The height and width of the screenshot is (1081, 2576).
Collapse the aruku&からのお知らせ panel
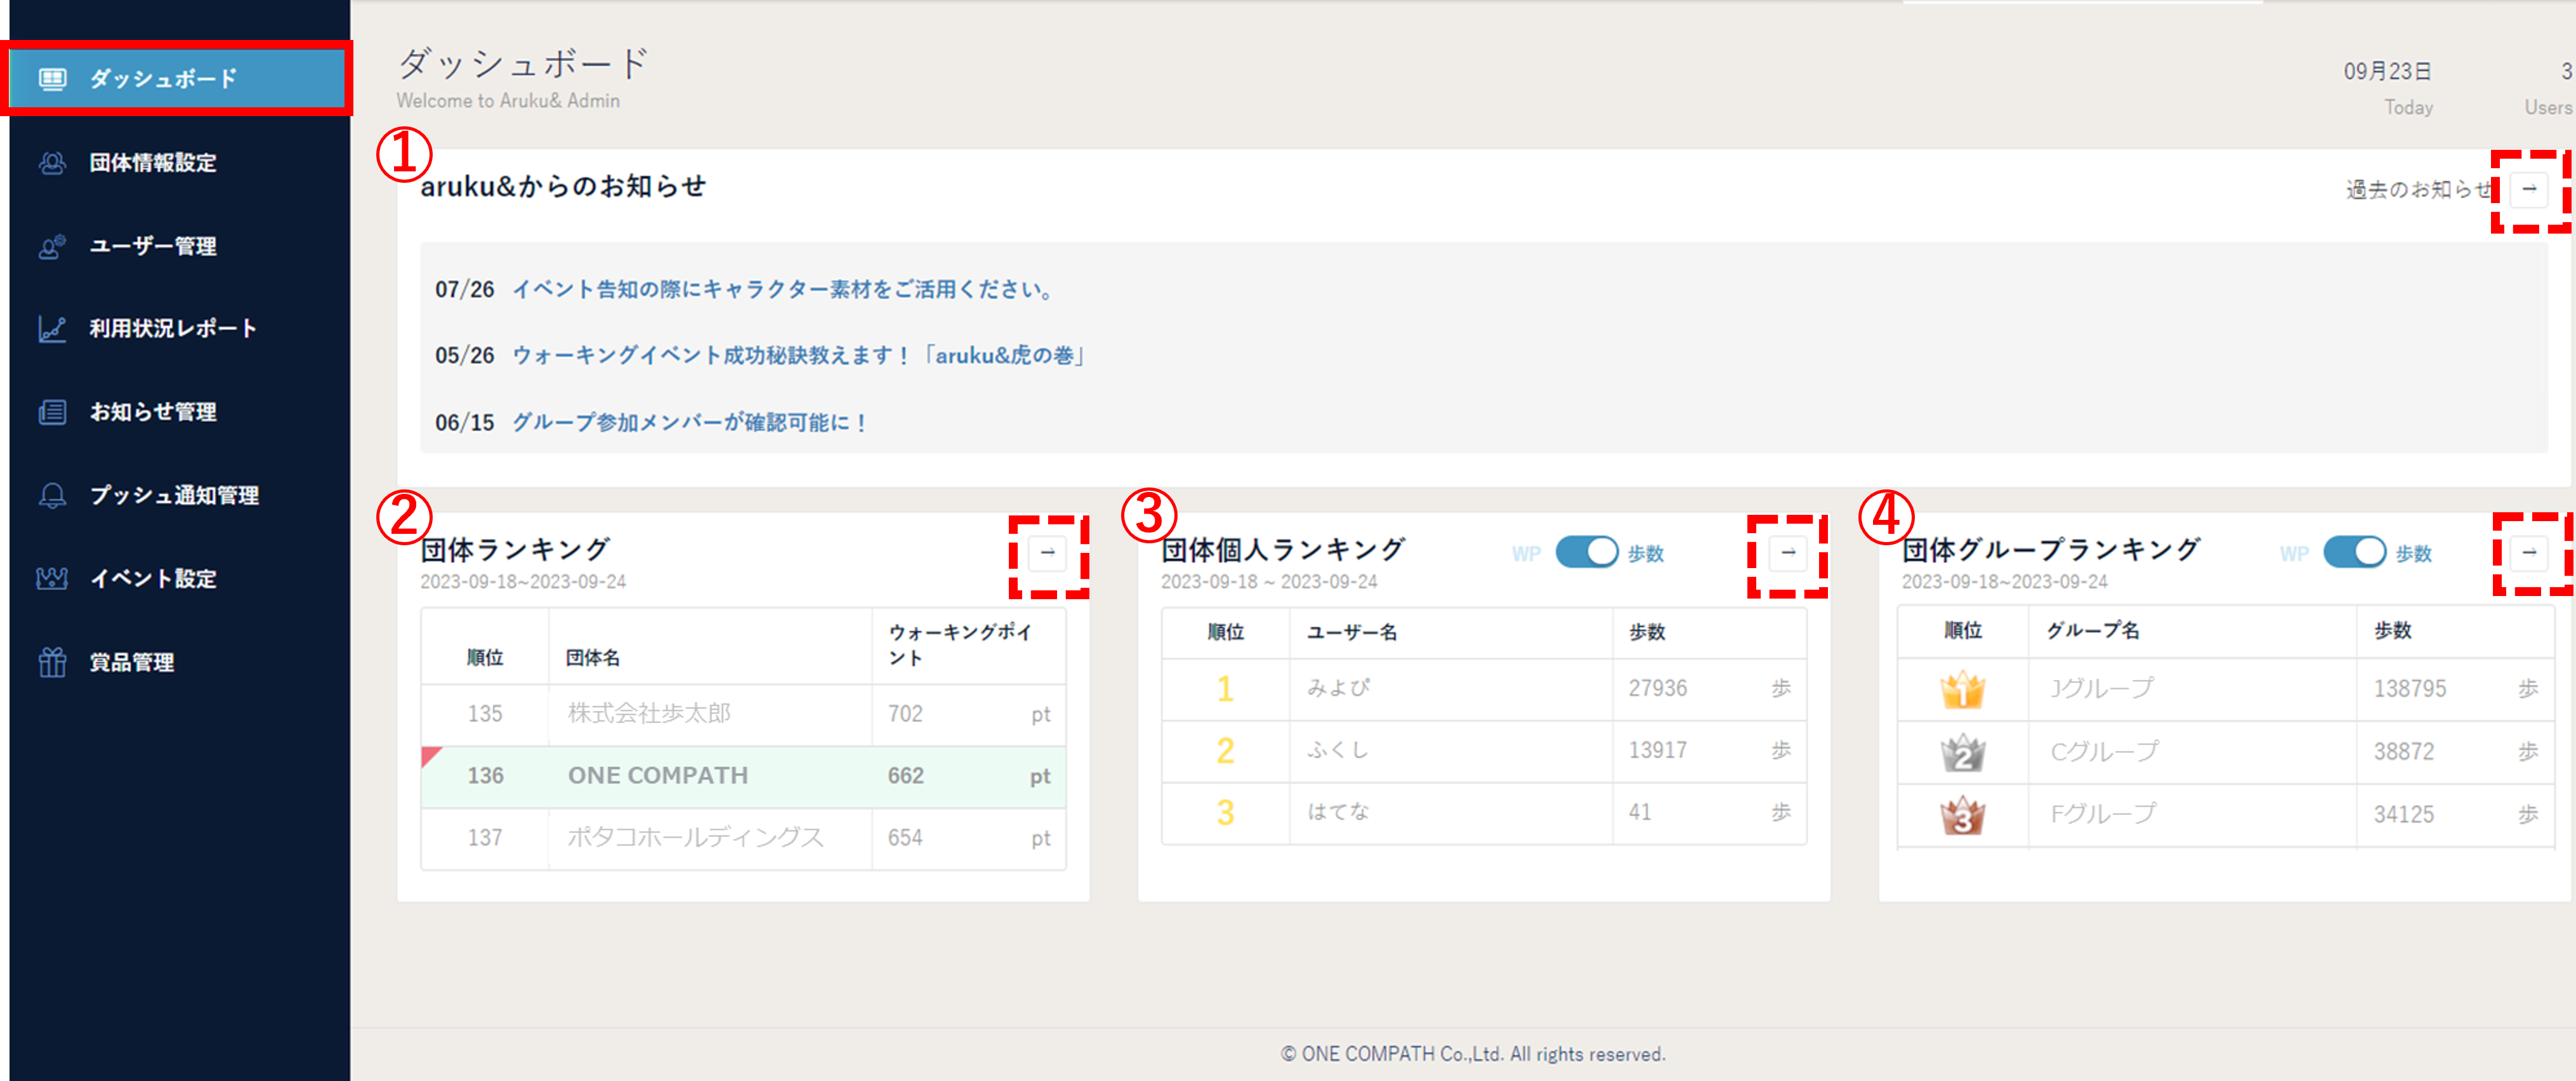[x=2529, y=189]
